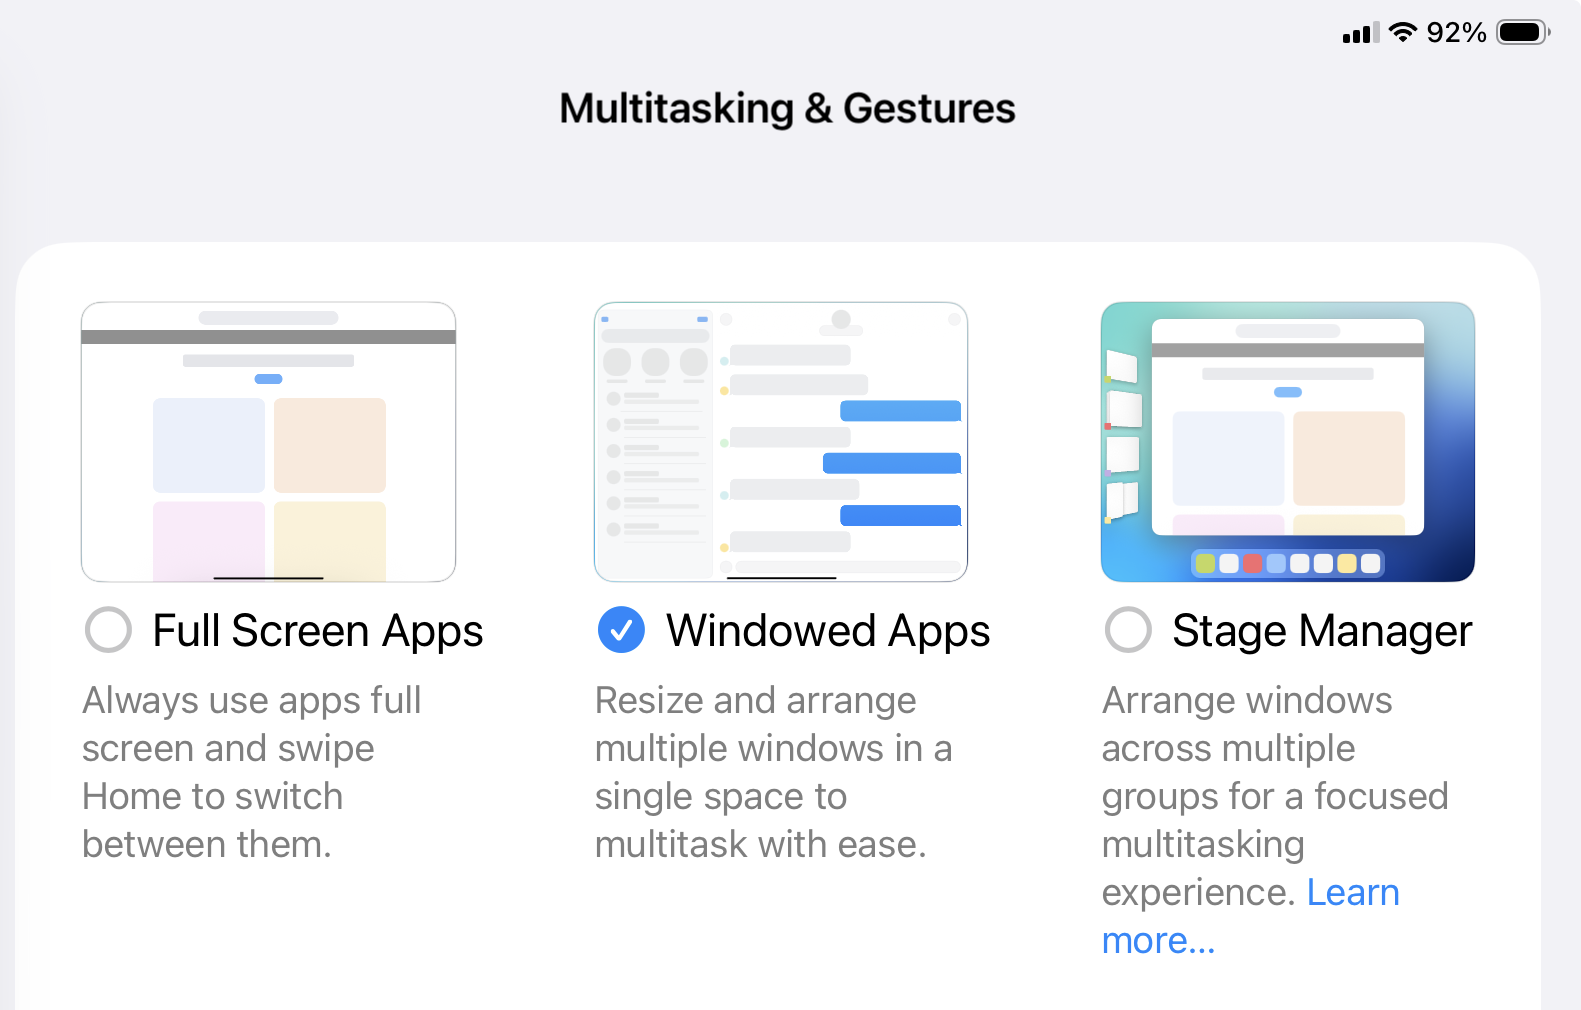Screen dimensions: 1581x1010
Task: Select the Stage Manager radio button
Action: (x=1128, y=630)
